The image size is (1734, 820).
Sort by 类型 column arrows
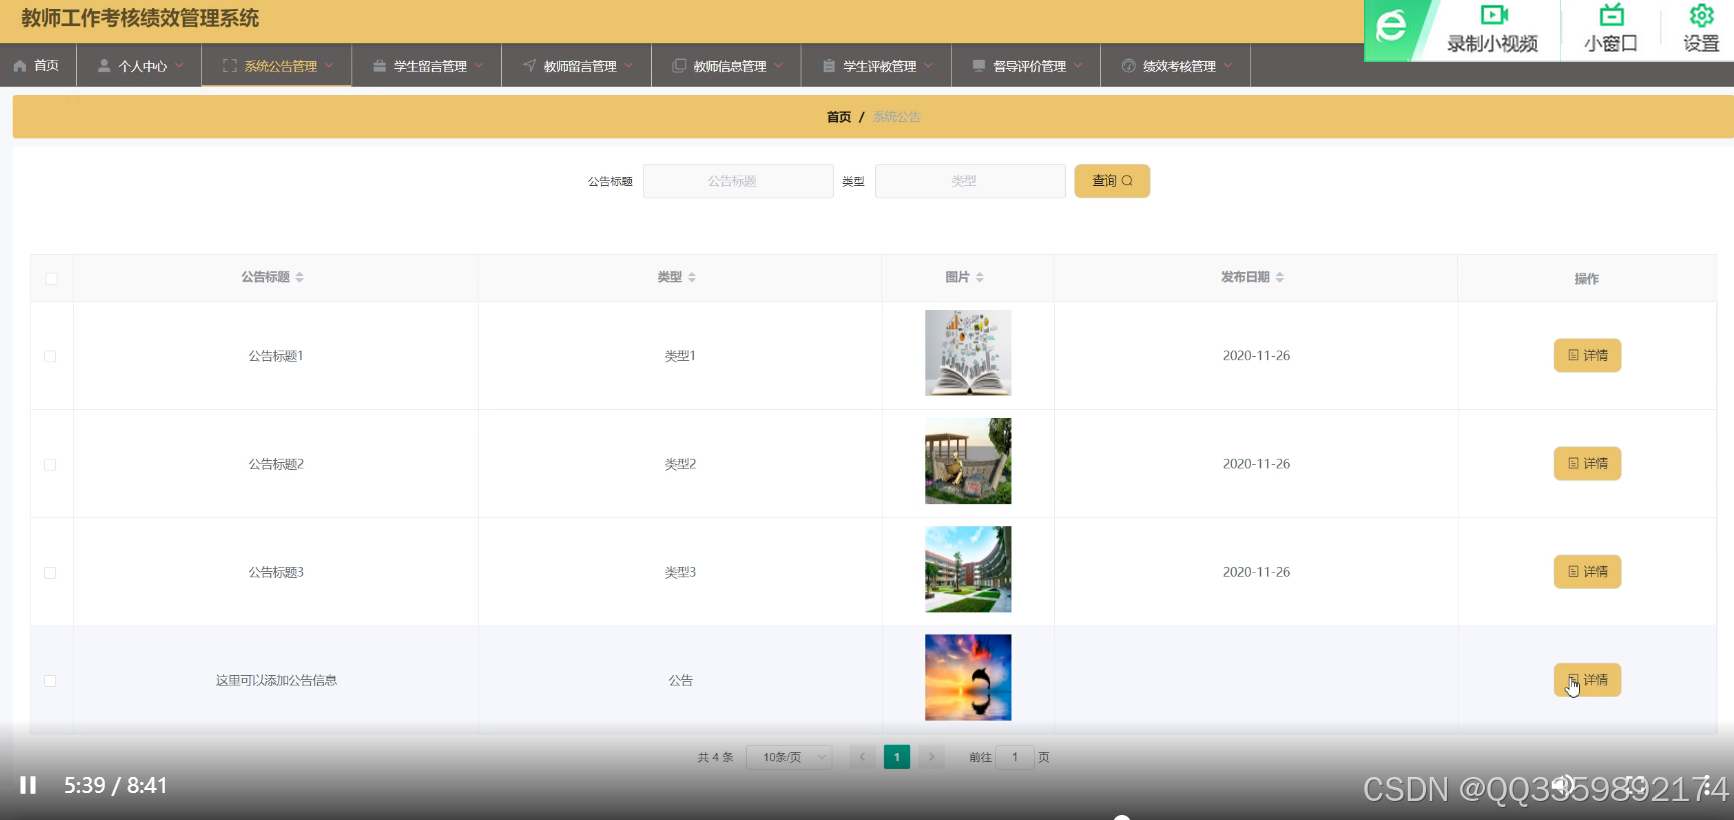[x=691, y=277]
